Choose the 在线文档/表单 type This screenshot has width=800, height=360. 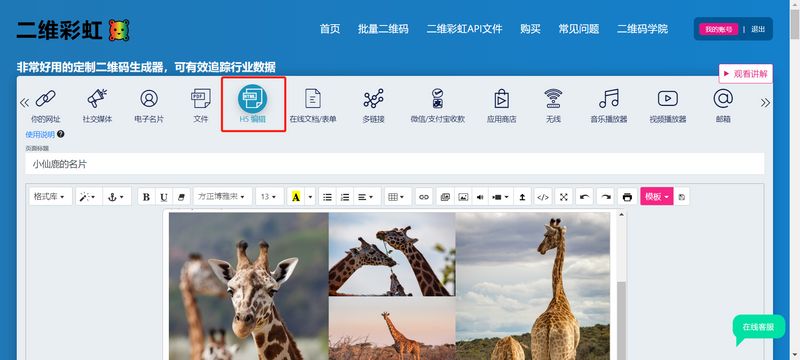313,106
